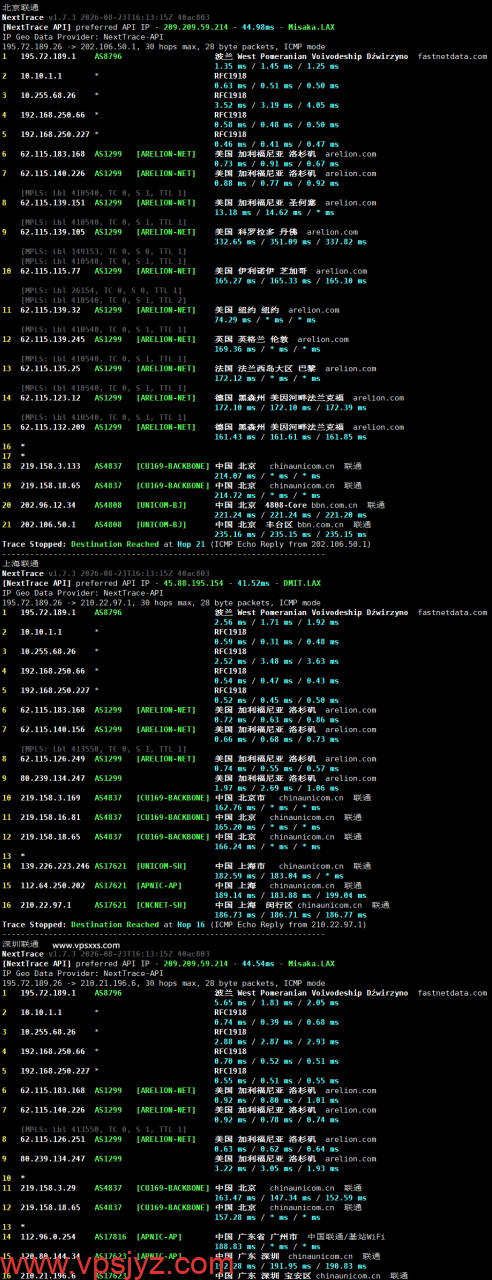Select IP address 112.96.0.254
Viewport: 492px width, 1280px height.
point(46,1235)
